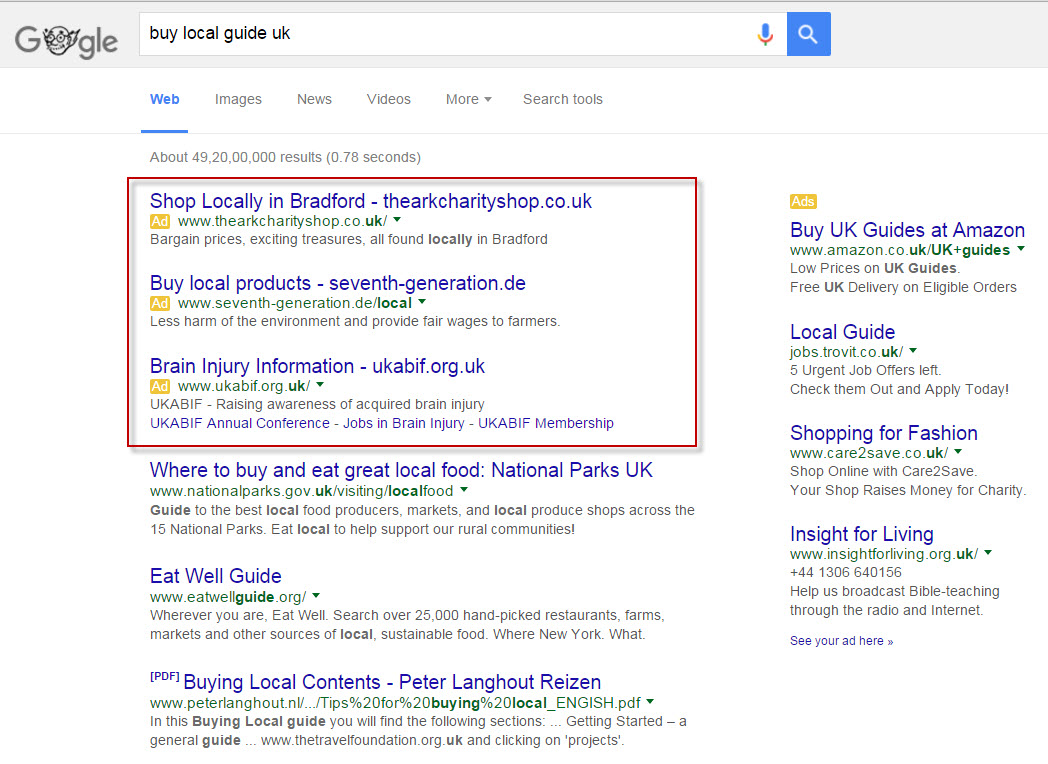Screen dimensions: 1048x764
Task: Switch to the Web tab
Action: click(x=164, y=99)
